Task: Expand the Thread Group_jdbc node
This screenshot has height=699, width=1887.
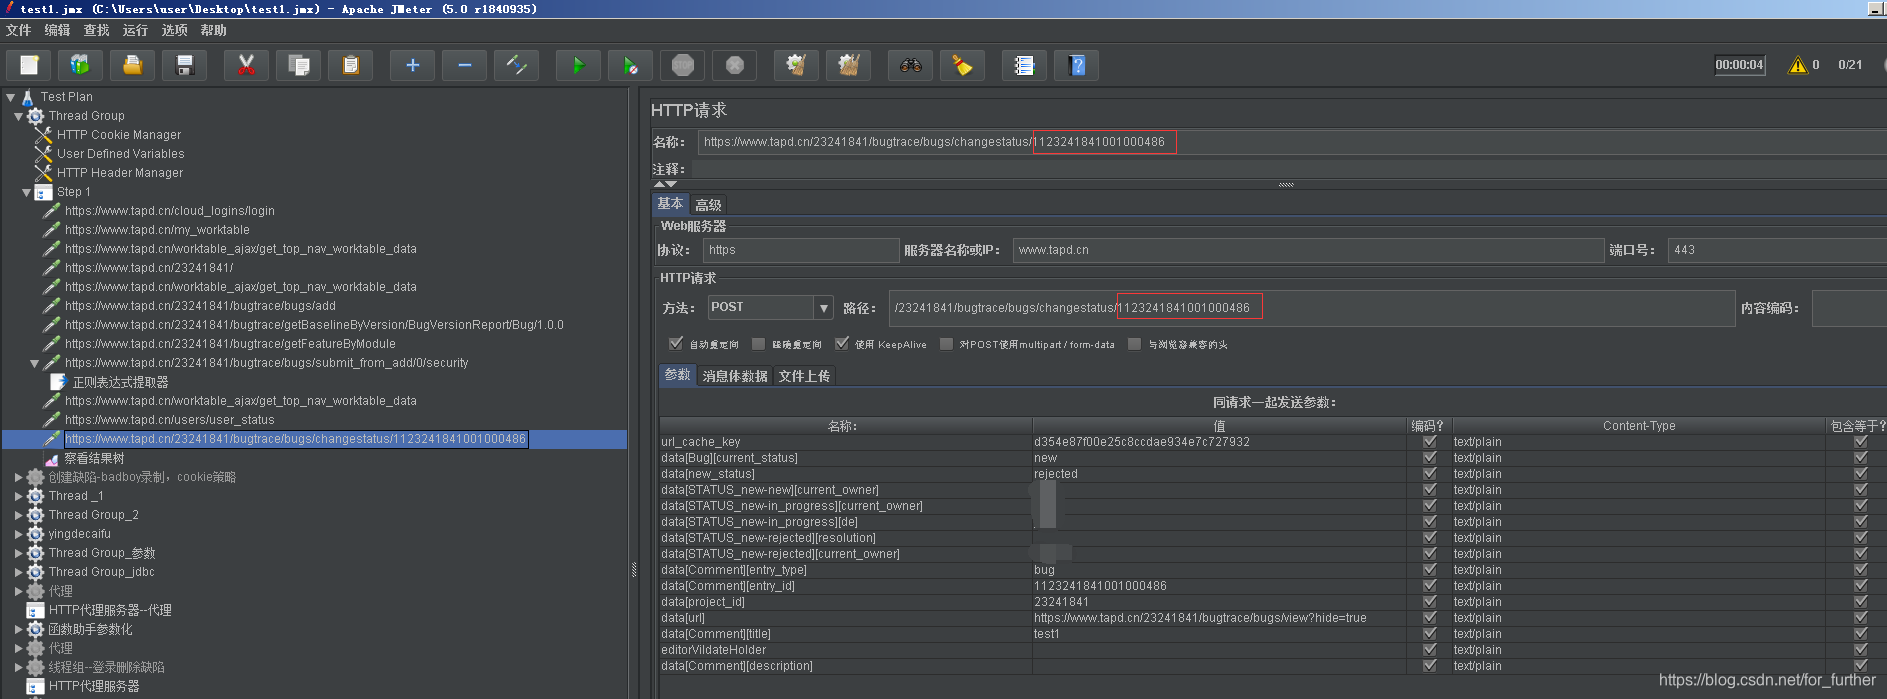Action: pos(18,572)
